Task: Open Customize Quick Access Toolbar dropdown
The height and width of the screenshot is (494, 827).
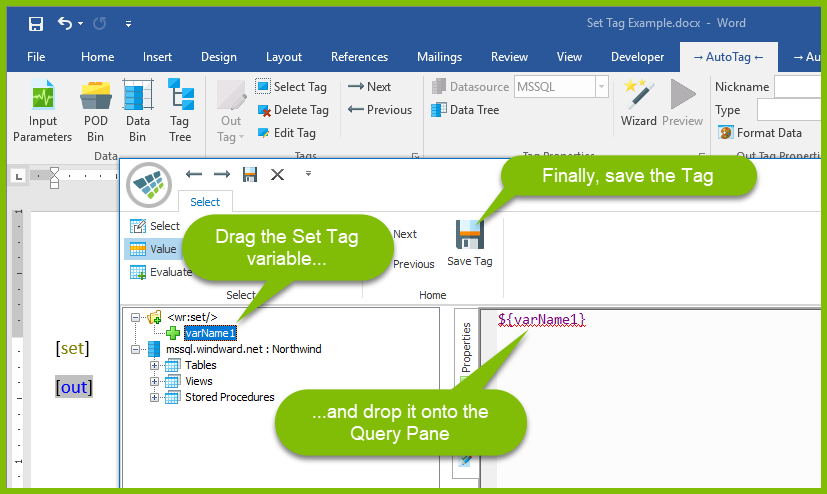Action: 128,24
